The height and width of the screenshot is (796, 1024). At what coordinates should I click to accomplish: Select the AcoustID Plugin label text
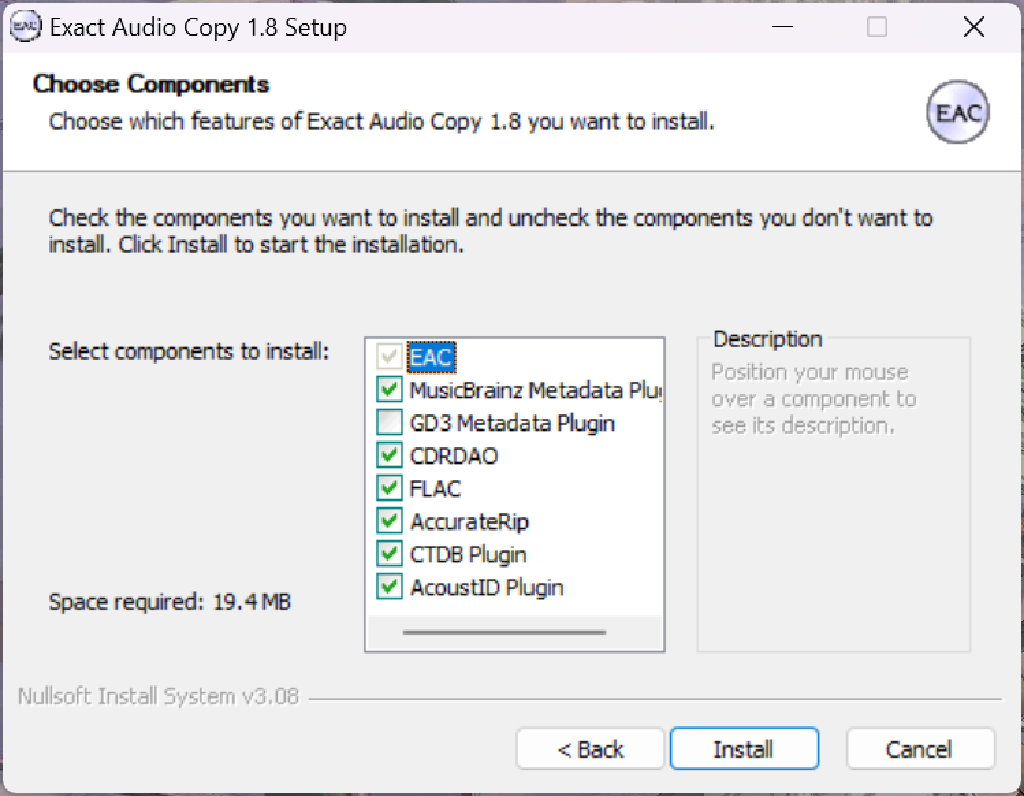click(486, 587)
